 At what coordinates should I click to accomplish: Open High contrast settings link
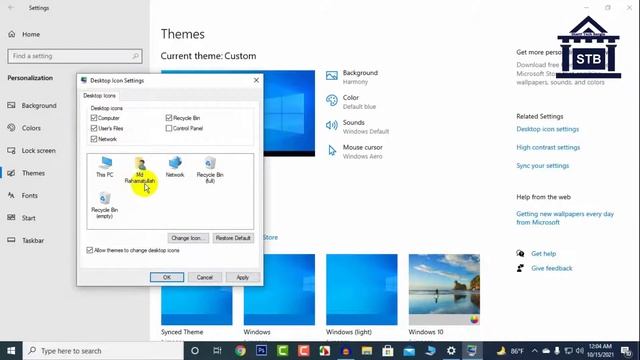click(x=548, y=147)
